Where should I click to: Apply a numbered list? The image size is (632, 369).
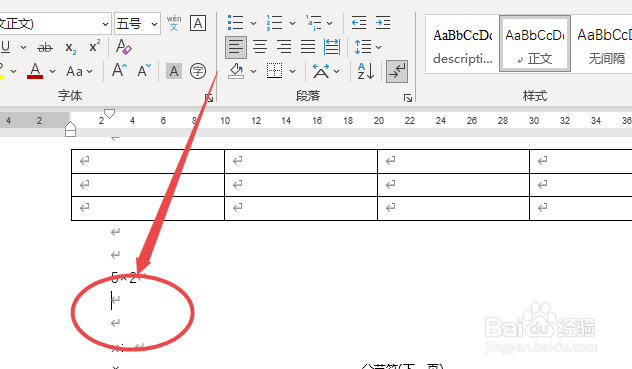(x=274, y=23)
